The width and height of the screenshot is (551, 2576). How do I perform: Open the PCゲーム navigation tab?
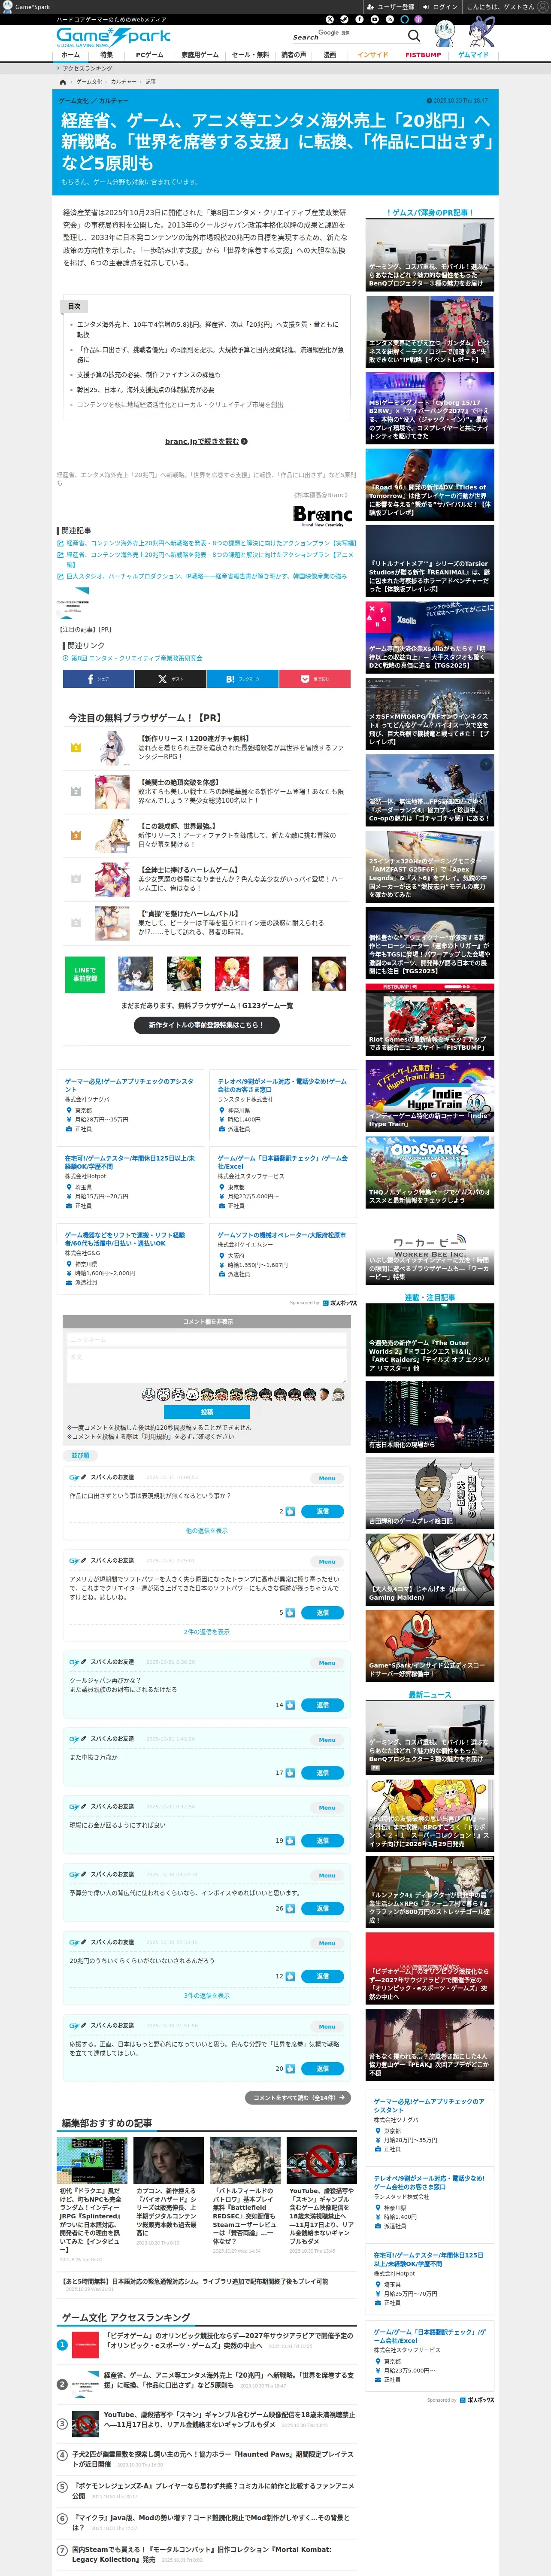click(150, 55)
